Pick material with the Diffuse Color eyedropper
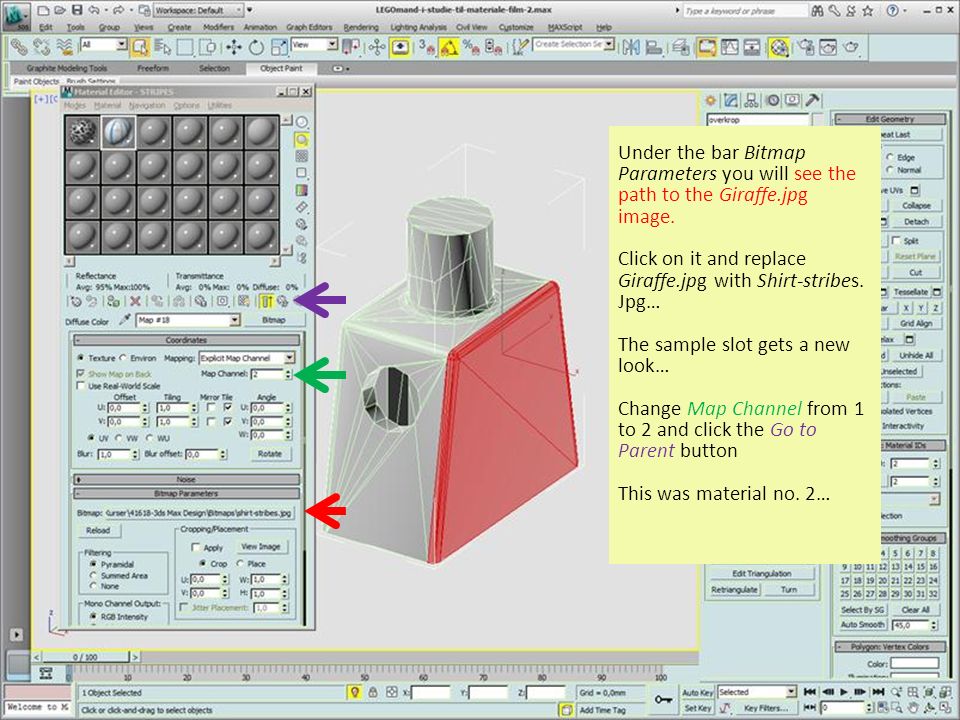Image resolution: width=960 pixels, height=720 pixels. tap(126, 320)
